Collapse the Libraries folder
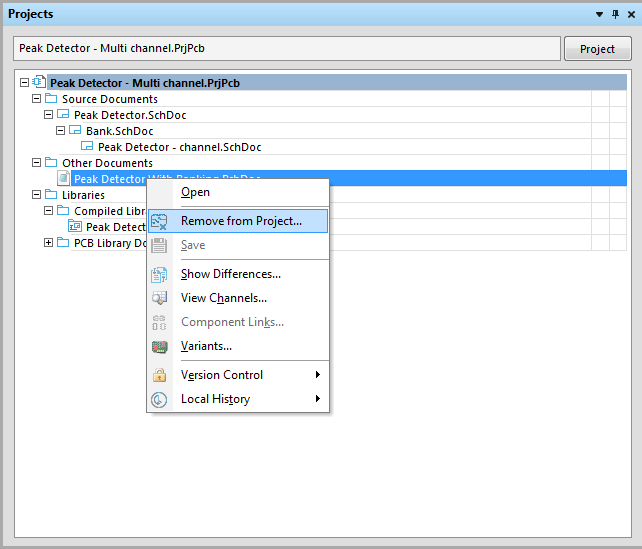Viewport: 642px width, 549px height. (x=37, y=195)
